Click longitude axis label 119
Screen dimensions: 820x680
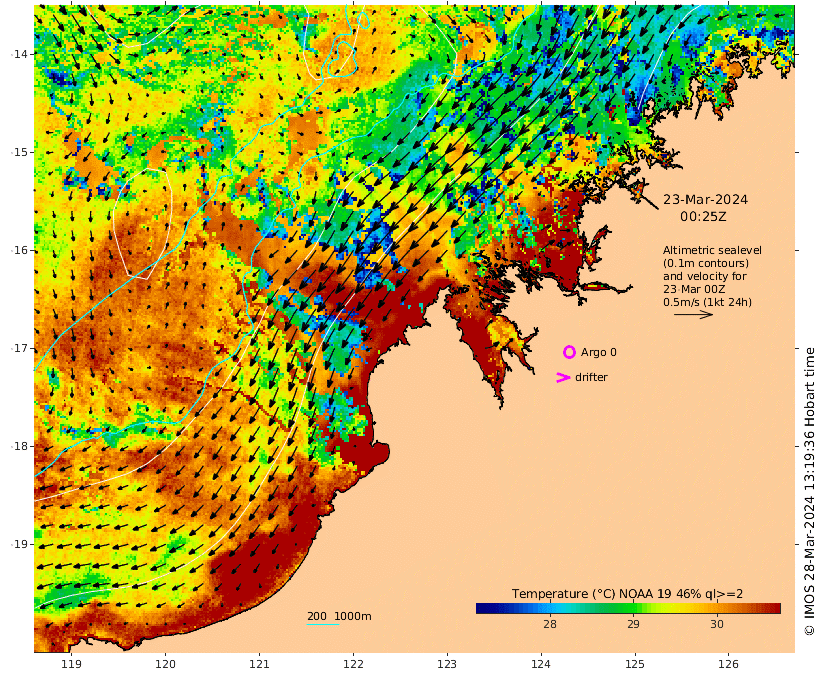point(72,664)
